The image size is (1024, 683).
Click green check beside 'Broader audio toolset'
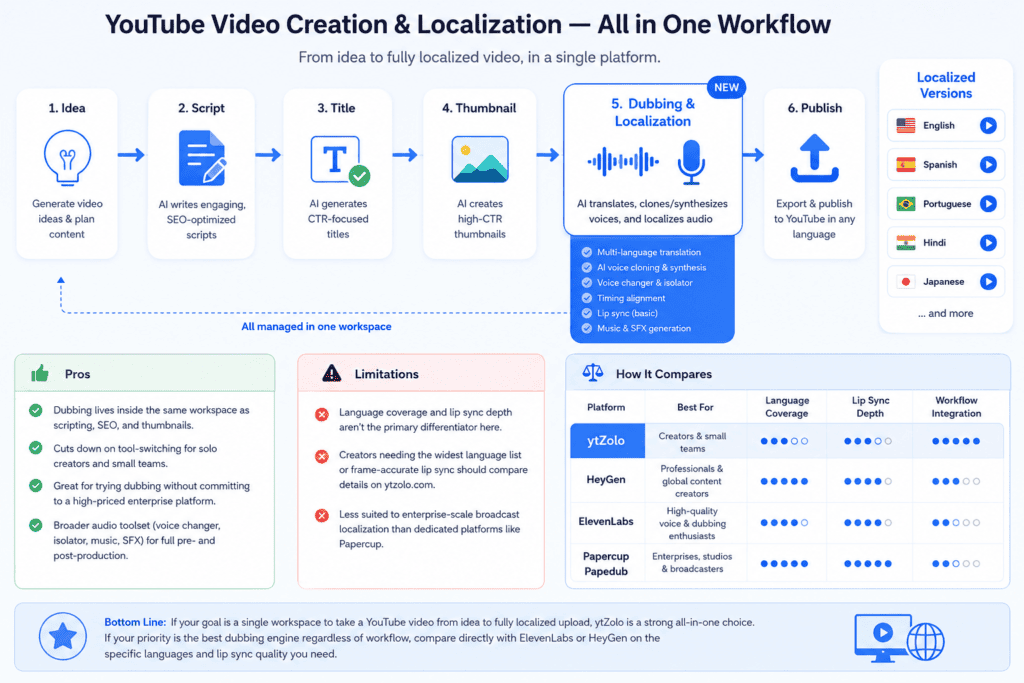[x=36, y=525]
